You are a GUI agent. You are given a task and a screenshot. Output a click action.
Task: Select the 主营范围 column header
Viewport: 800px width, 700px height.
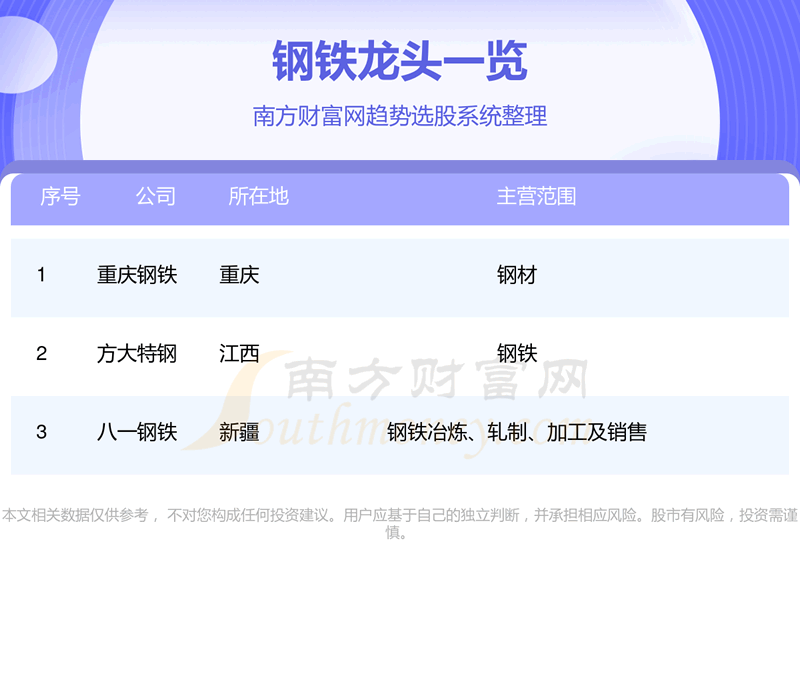[x=537, y=196]
